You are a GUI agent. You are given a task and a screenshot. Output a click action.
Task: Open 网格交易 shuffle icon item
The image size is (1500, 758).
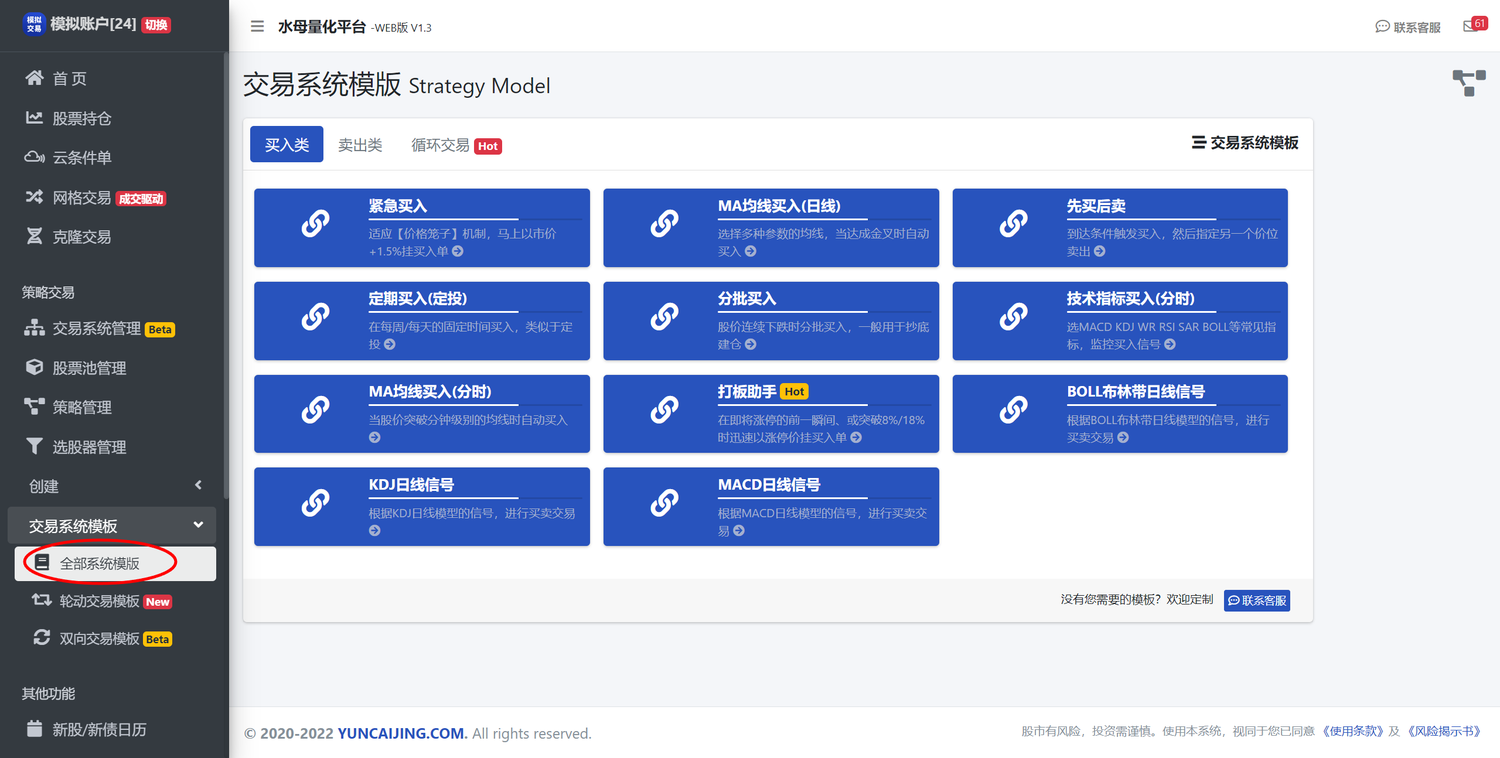coord(81,197)
